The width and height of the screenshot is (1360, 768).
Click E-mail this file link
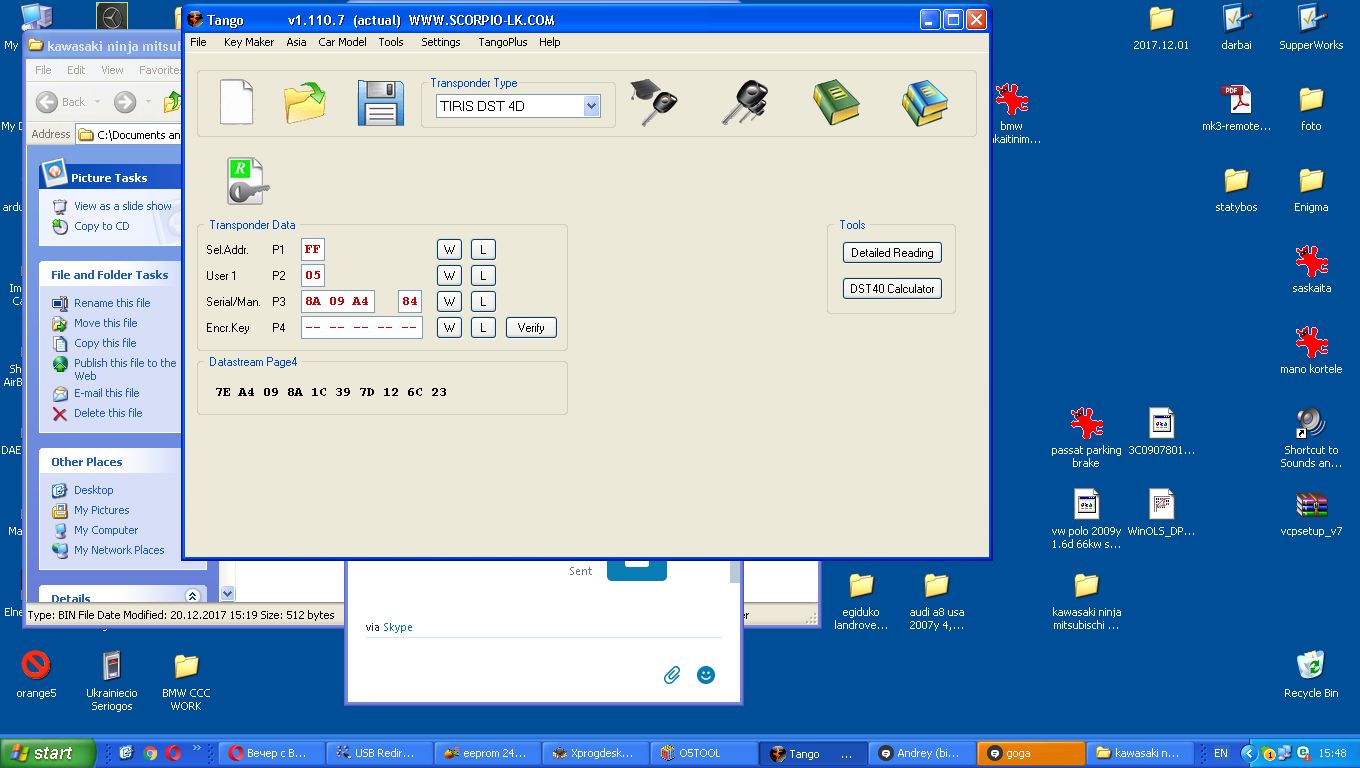click(107, 393)
